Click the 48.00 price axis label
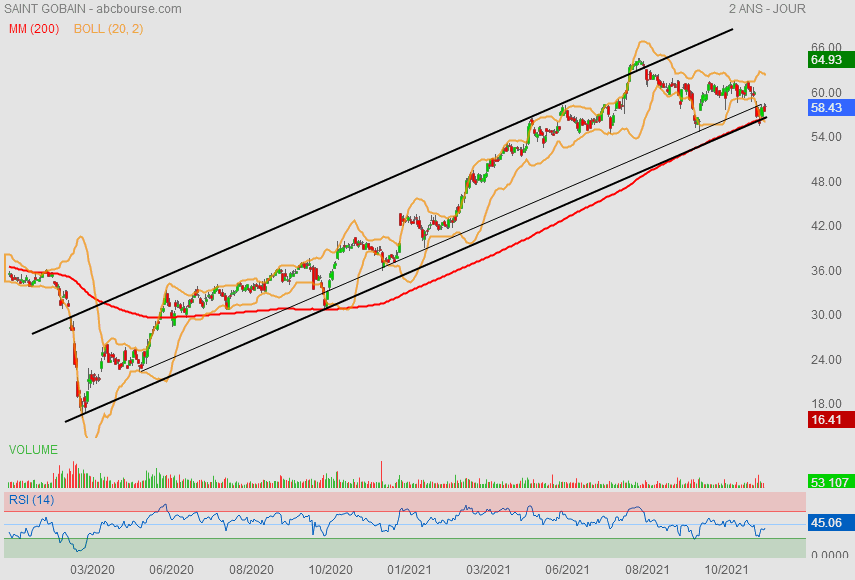Screen dimensions: 855x580 (826, 182)
